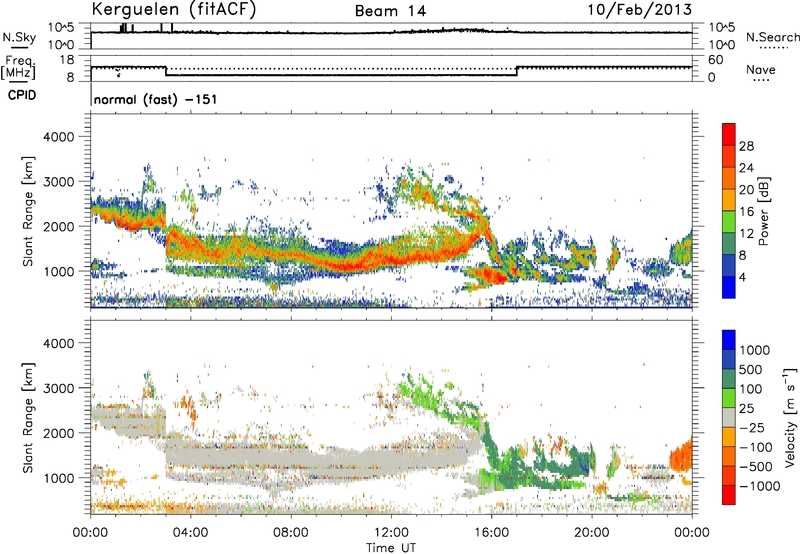
Task: Click the "18" label on the frequency axis
Action: [x=67, y=60]
